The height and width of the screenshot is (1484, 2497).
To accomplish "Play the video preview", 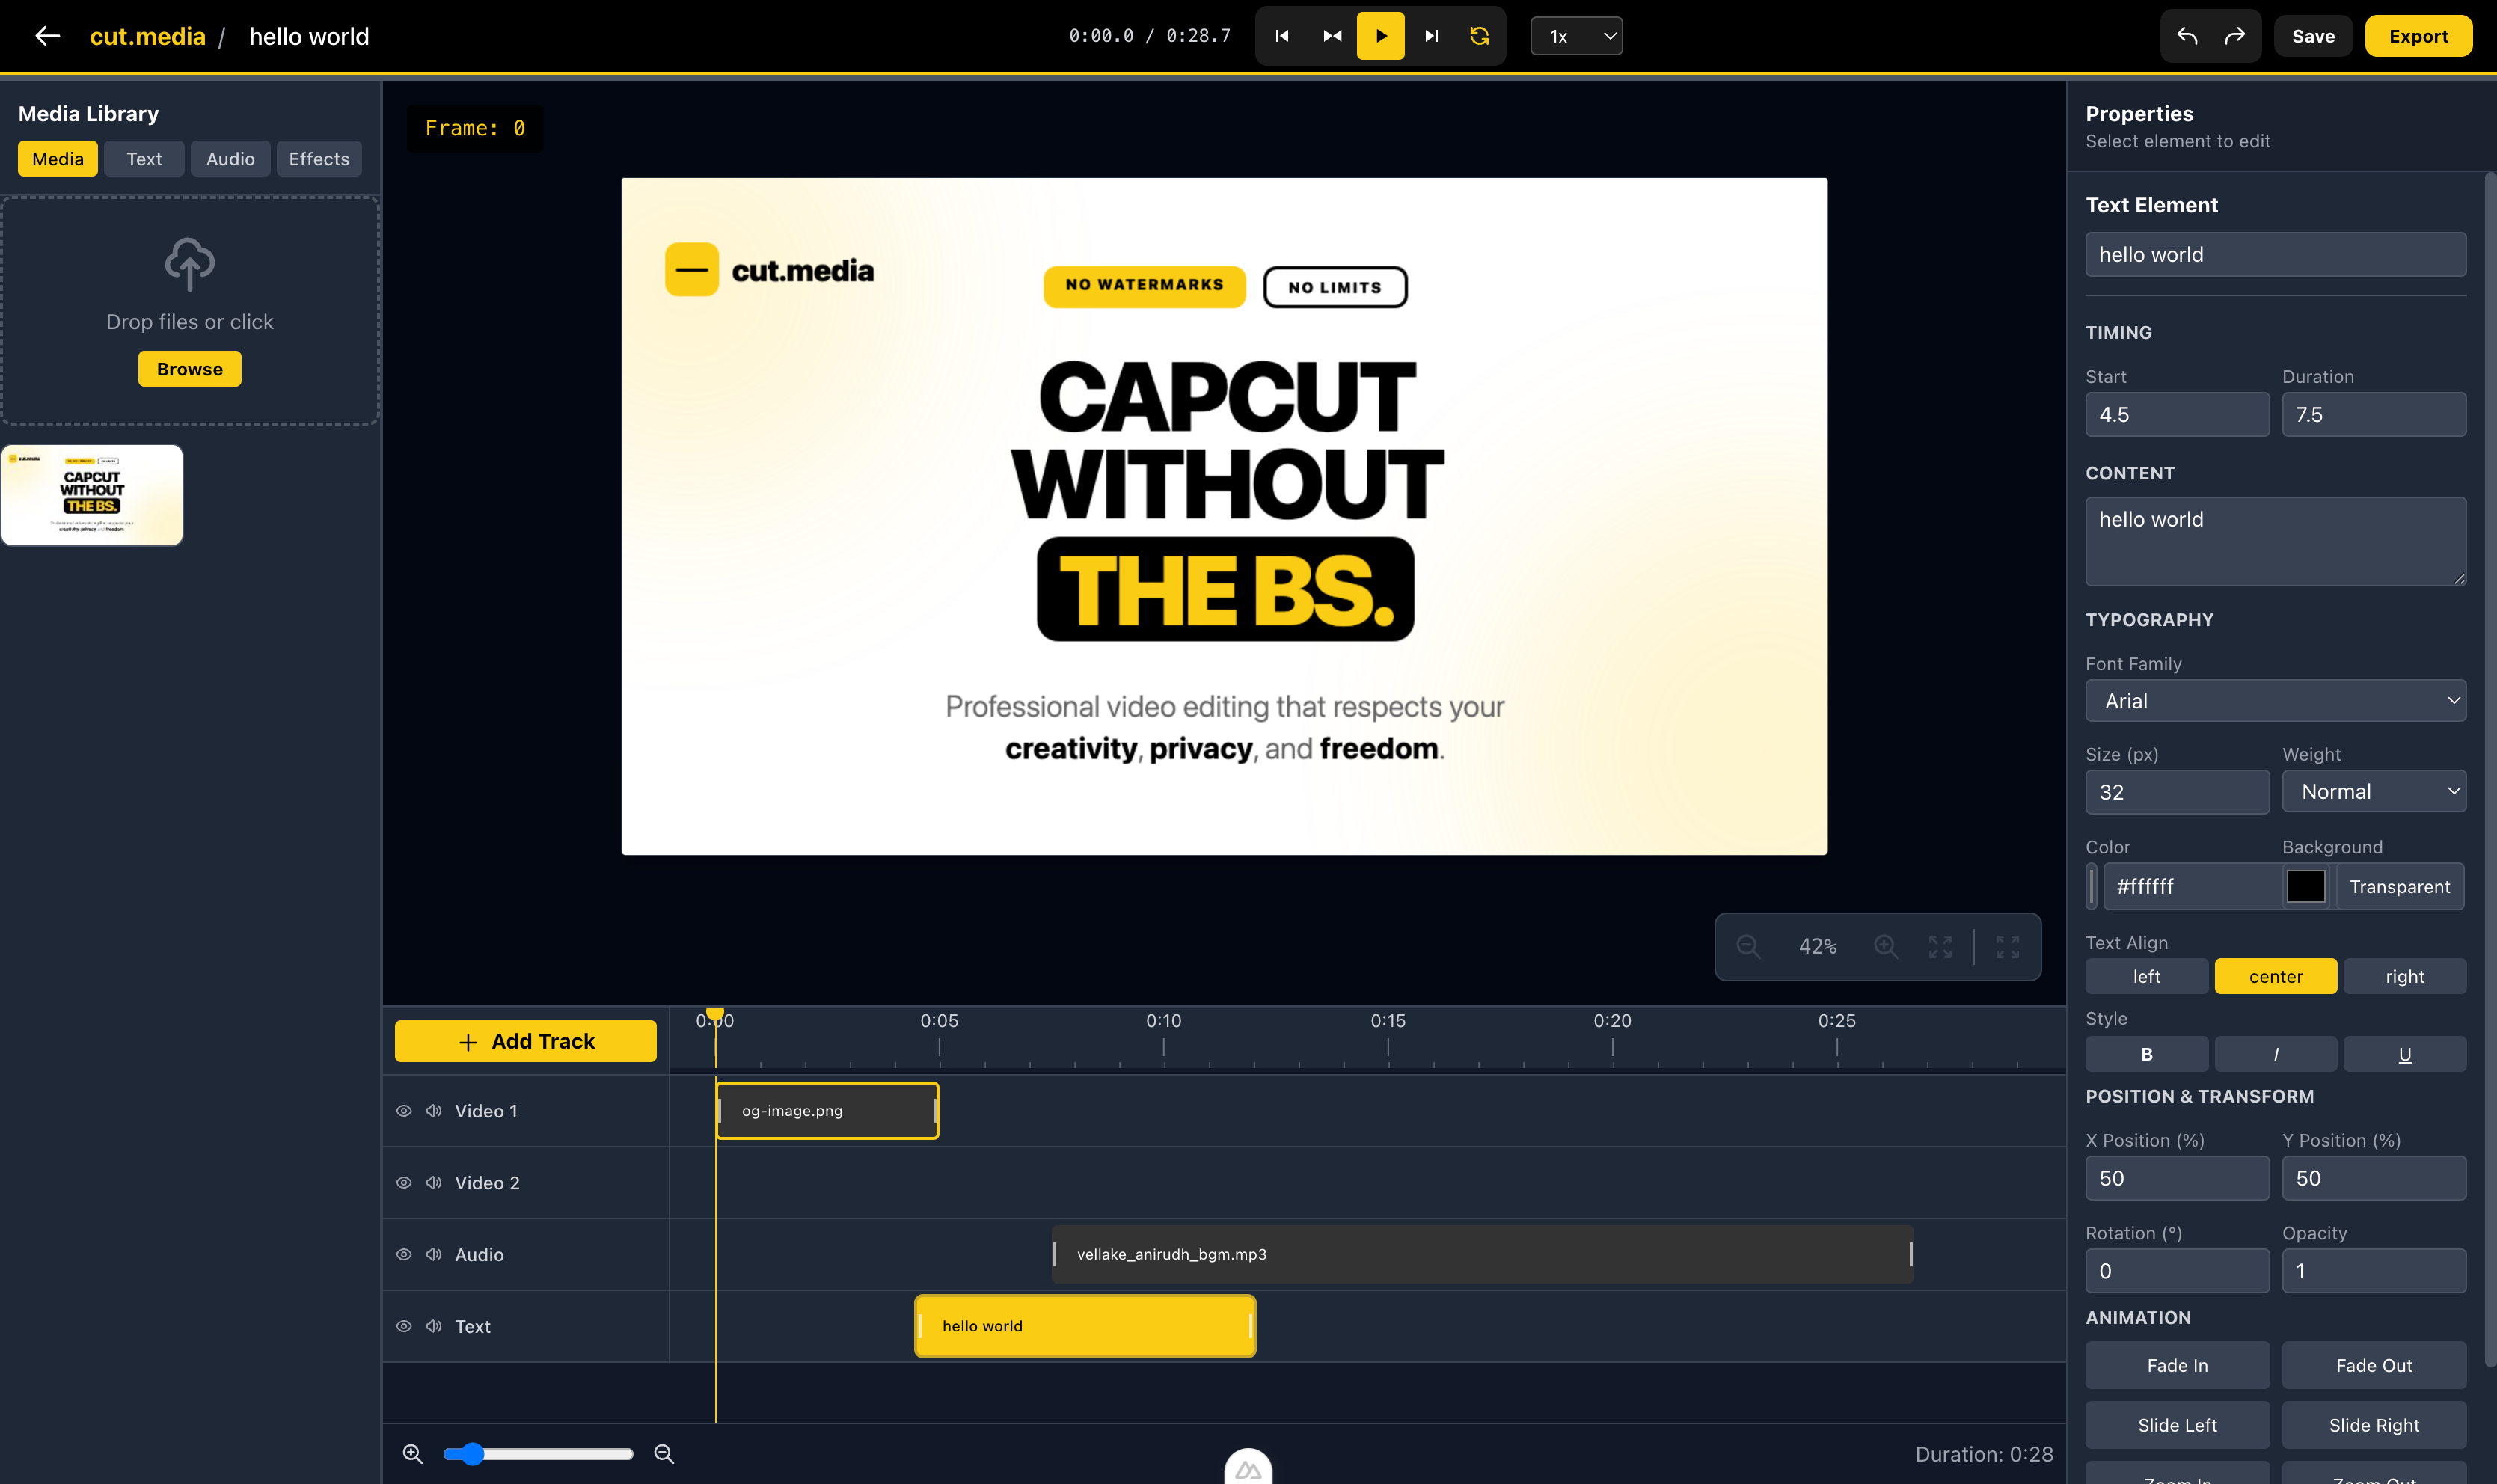I will click(1380, 36).
